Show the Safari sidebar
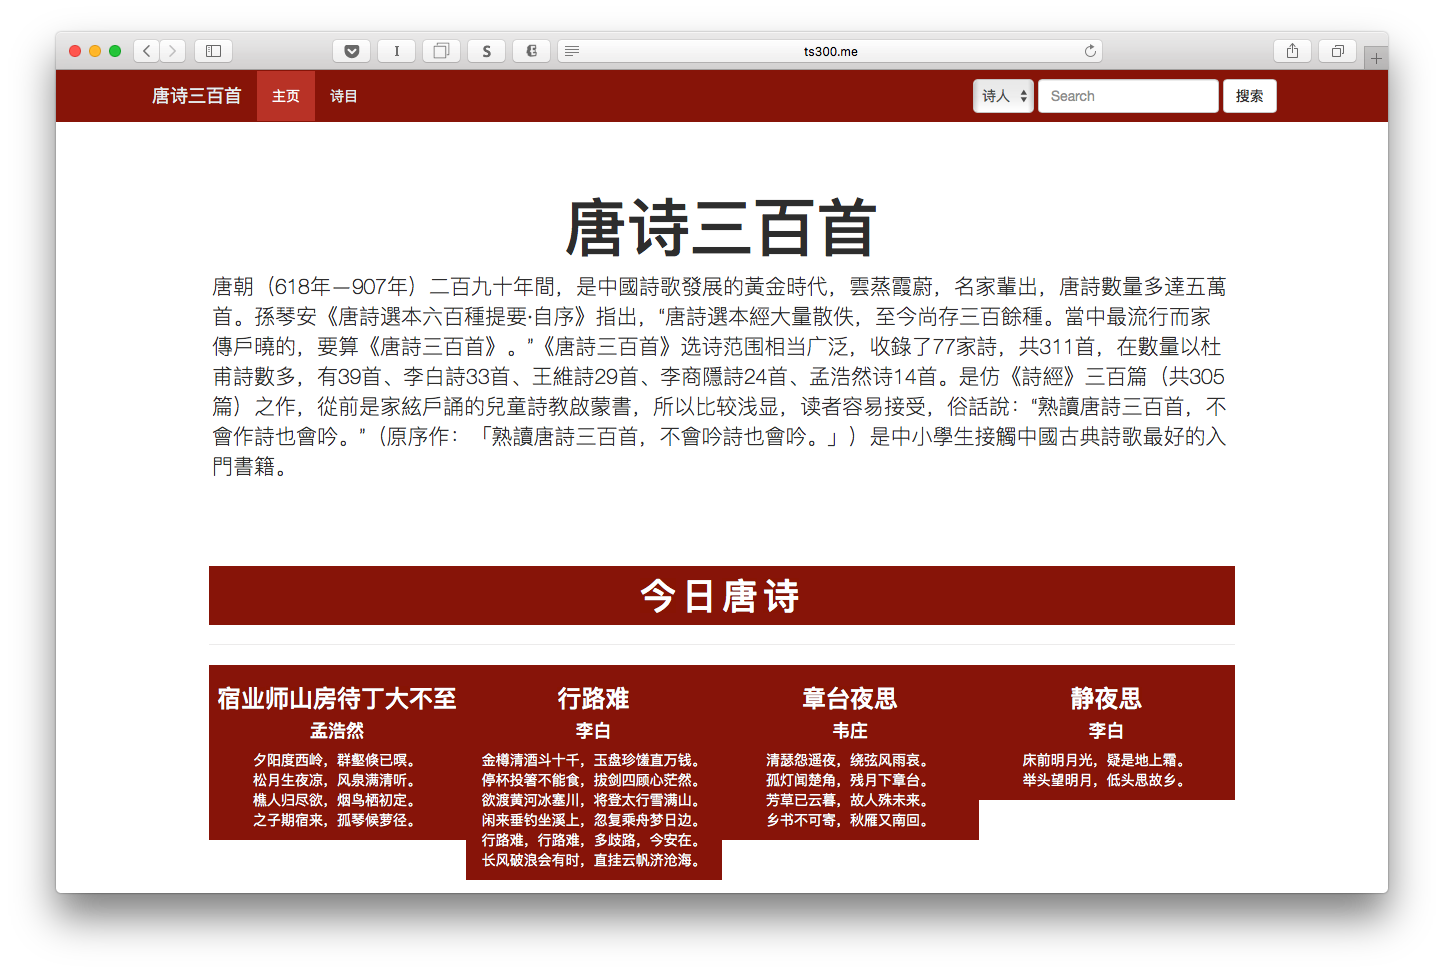The image size is (1444, 973). tap(213, 51)
